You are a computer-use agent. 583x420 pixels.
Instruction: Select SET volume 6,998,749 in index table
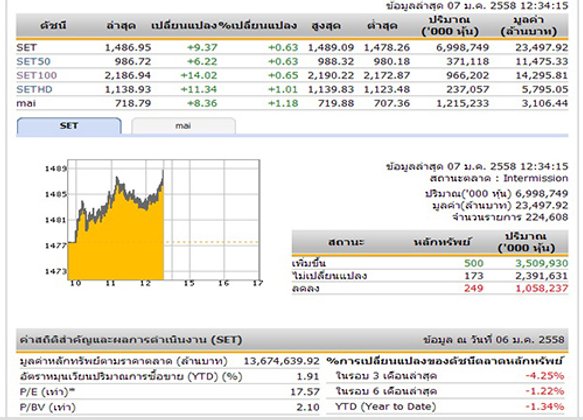pyautogui.click(x=463, y=48)
